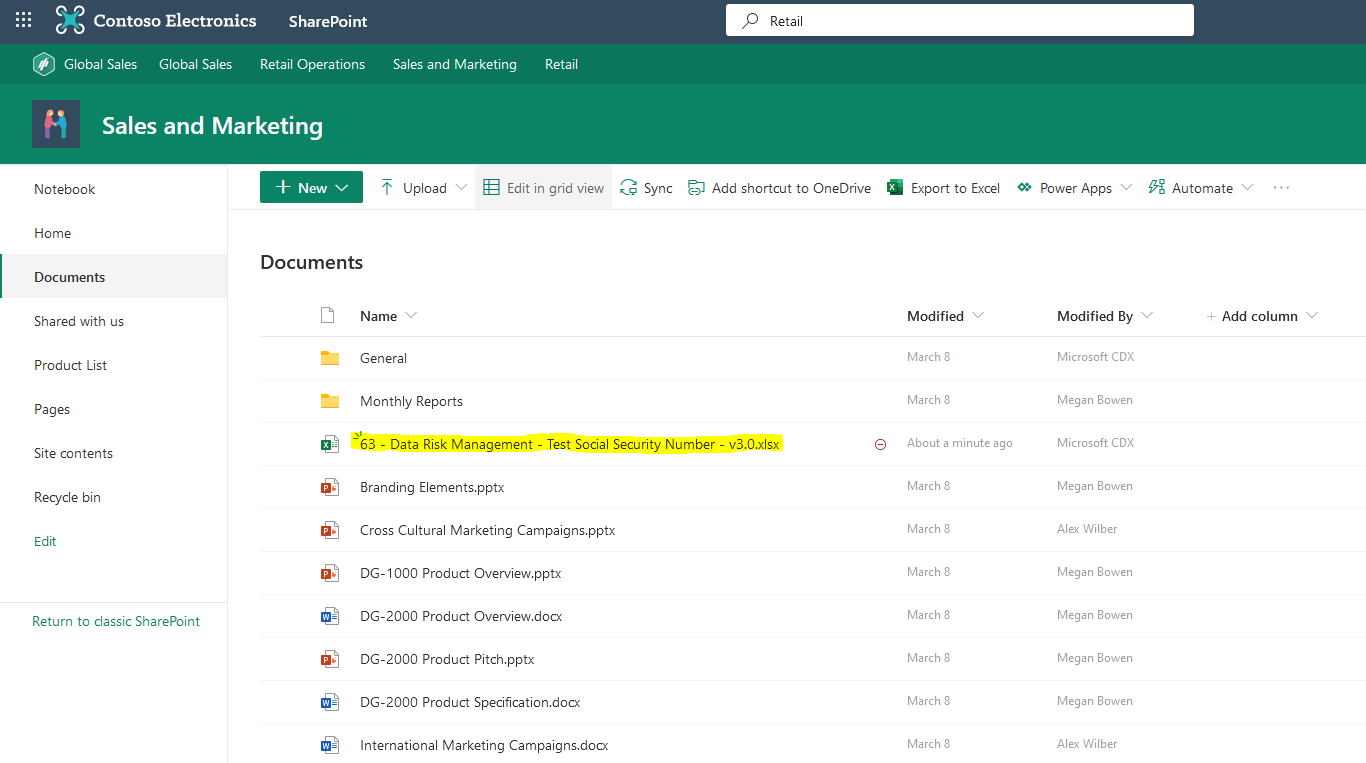Click the General folder icon
This screenshot has height=763, width=1366.
pos(330,358)
